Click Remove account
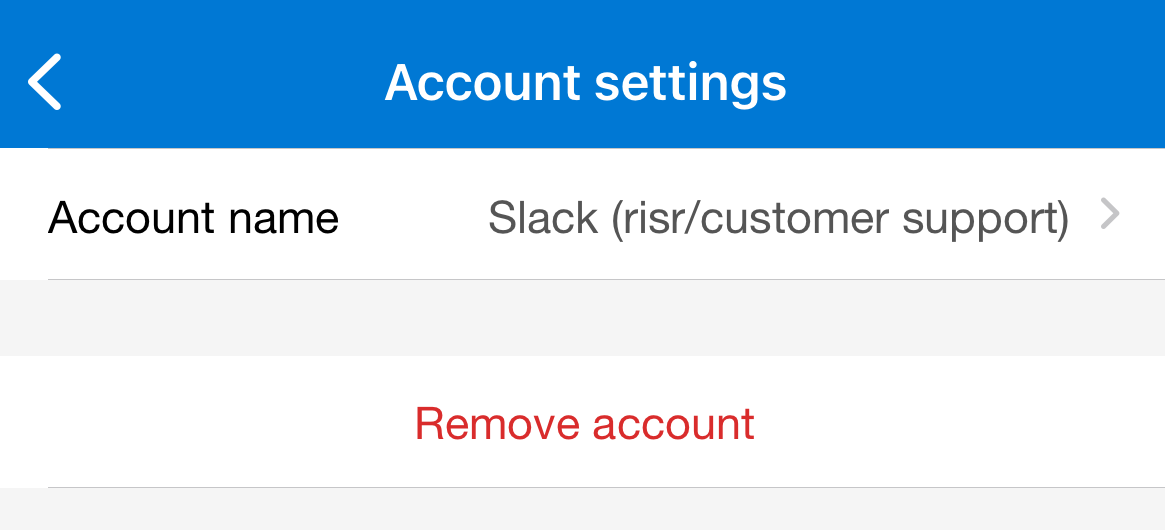This screenshot has height=530, width=1165. coord(584,423)
